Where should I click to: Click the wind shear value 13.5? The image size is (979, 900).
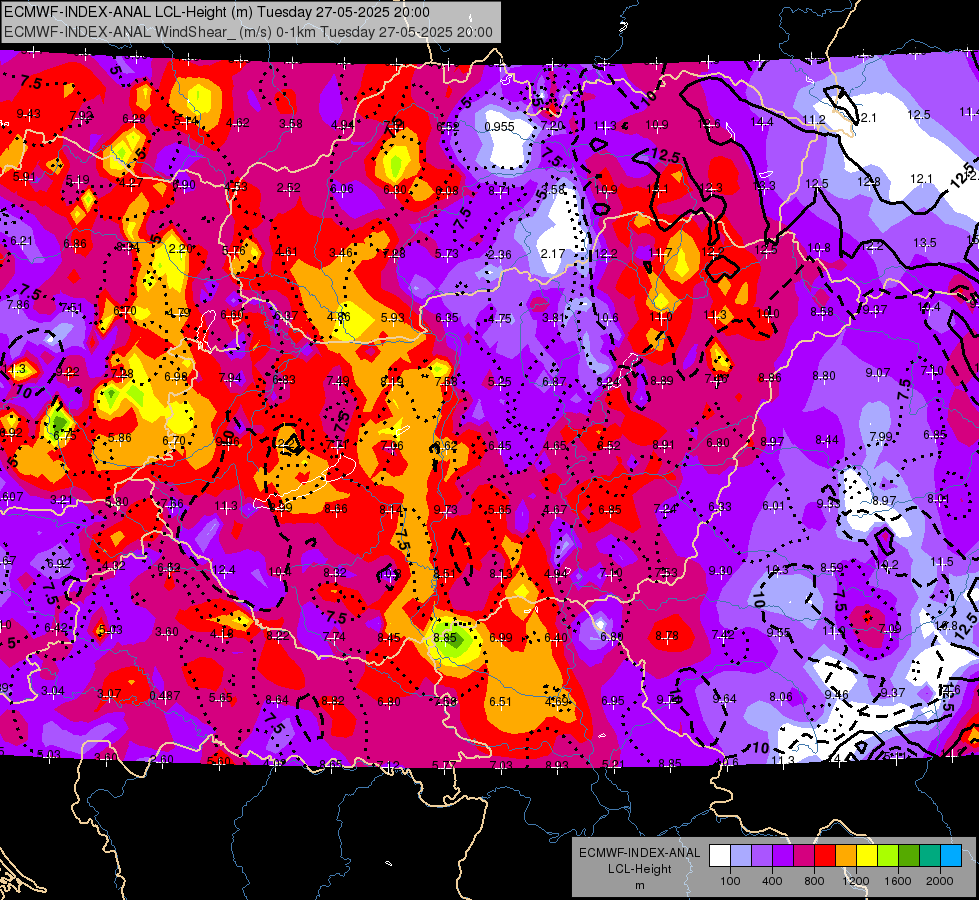pyautogui.click(x=925, y=242)
